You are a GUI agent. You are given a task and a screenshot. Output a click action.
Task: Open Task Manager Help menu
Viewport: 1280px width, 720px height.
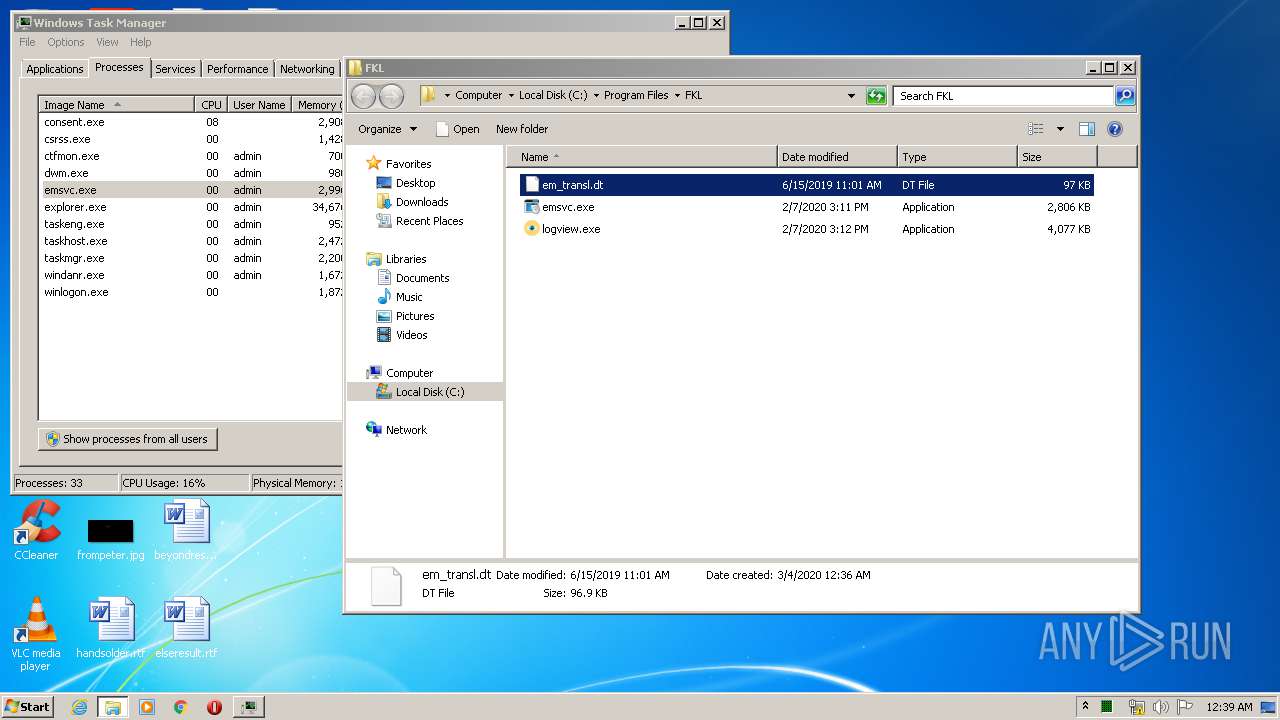tap(141, 42)
